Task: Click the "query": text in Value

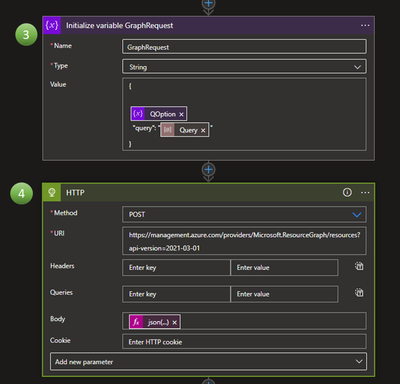Action: tap(144, 128)
